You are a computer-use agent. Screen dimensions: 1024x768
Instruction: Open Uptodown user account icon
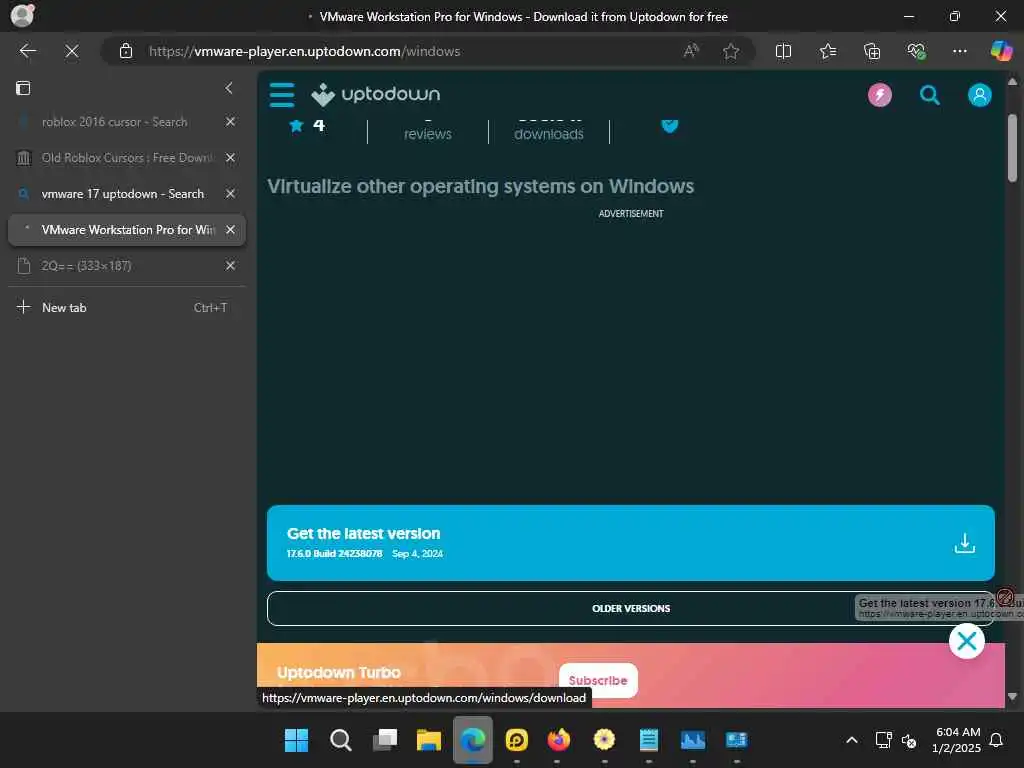point(979,95)
